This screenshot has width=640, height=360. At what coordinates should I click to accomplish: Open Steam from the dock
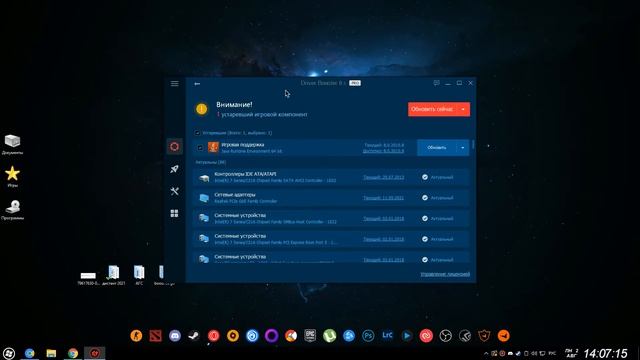(194, 336)
